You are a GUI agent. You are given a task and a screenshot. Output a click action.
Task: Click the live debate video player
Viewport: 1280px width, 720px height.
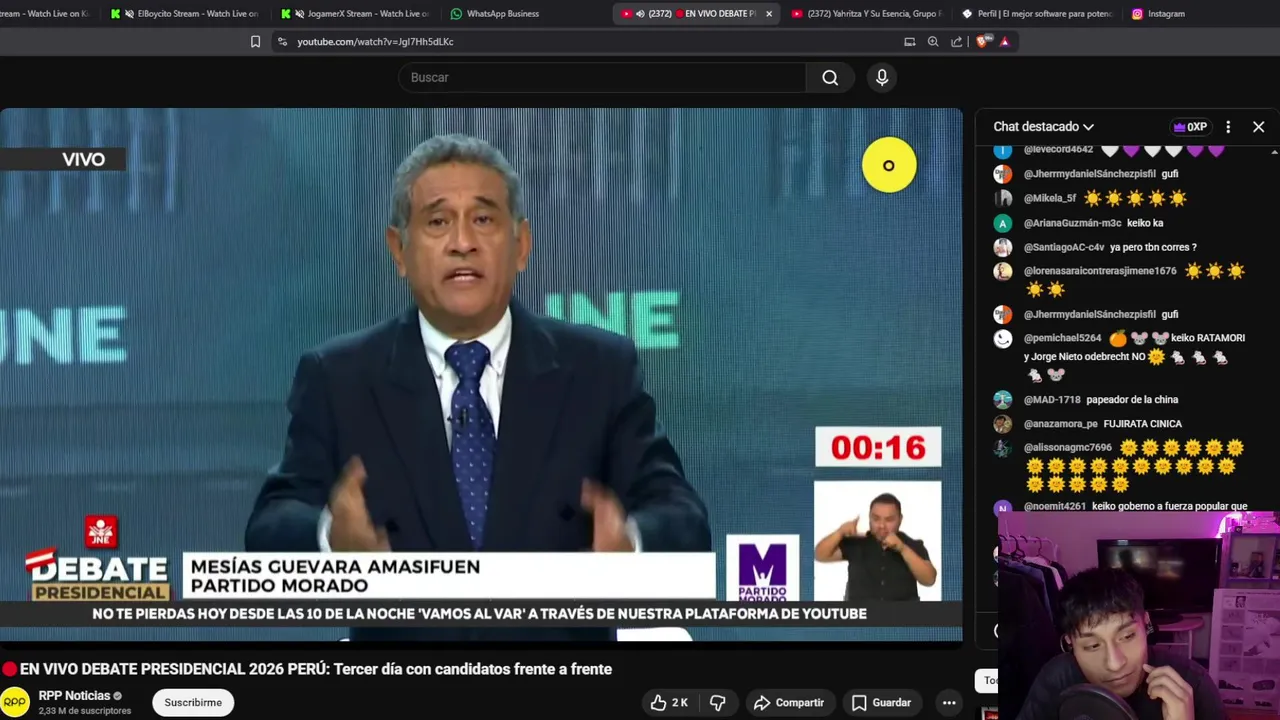pyautogui.click(x=481, y=374)
